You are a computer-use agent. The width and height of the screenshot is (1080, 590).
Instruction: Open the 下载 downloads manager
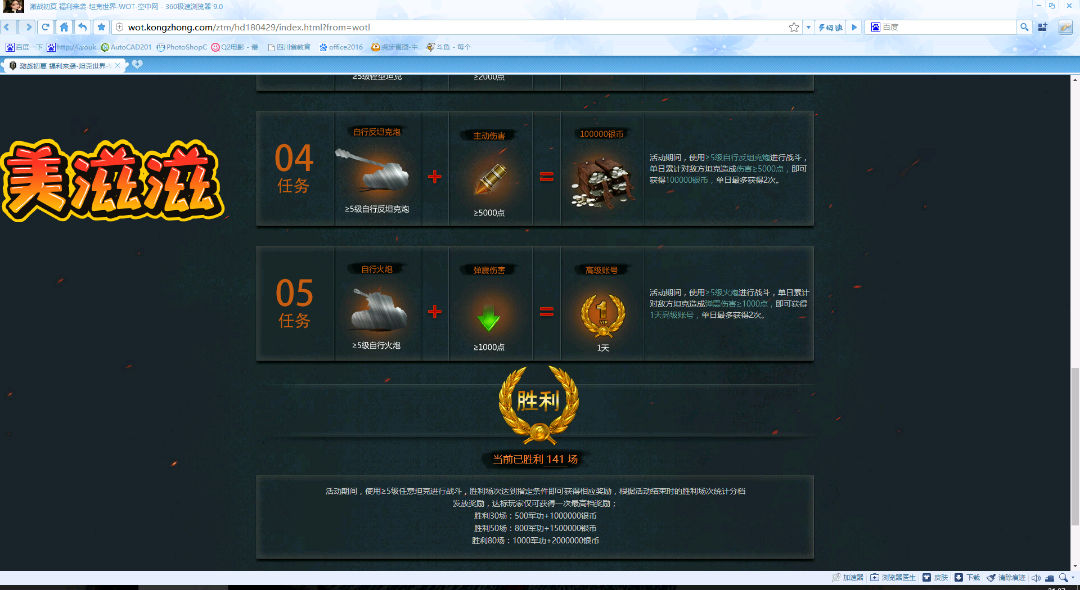[x=967, y=578]
